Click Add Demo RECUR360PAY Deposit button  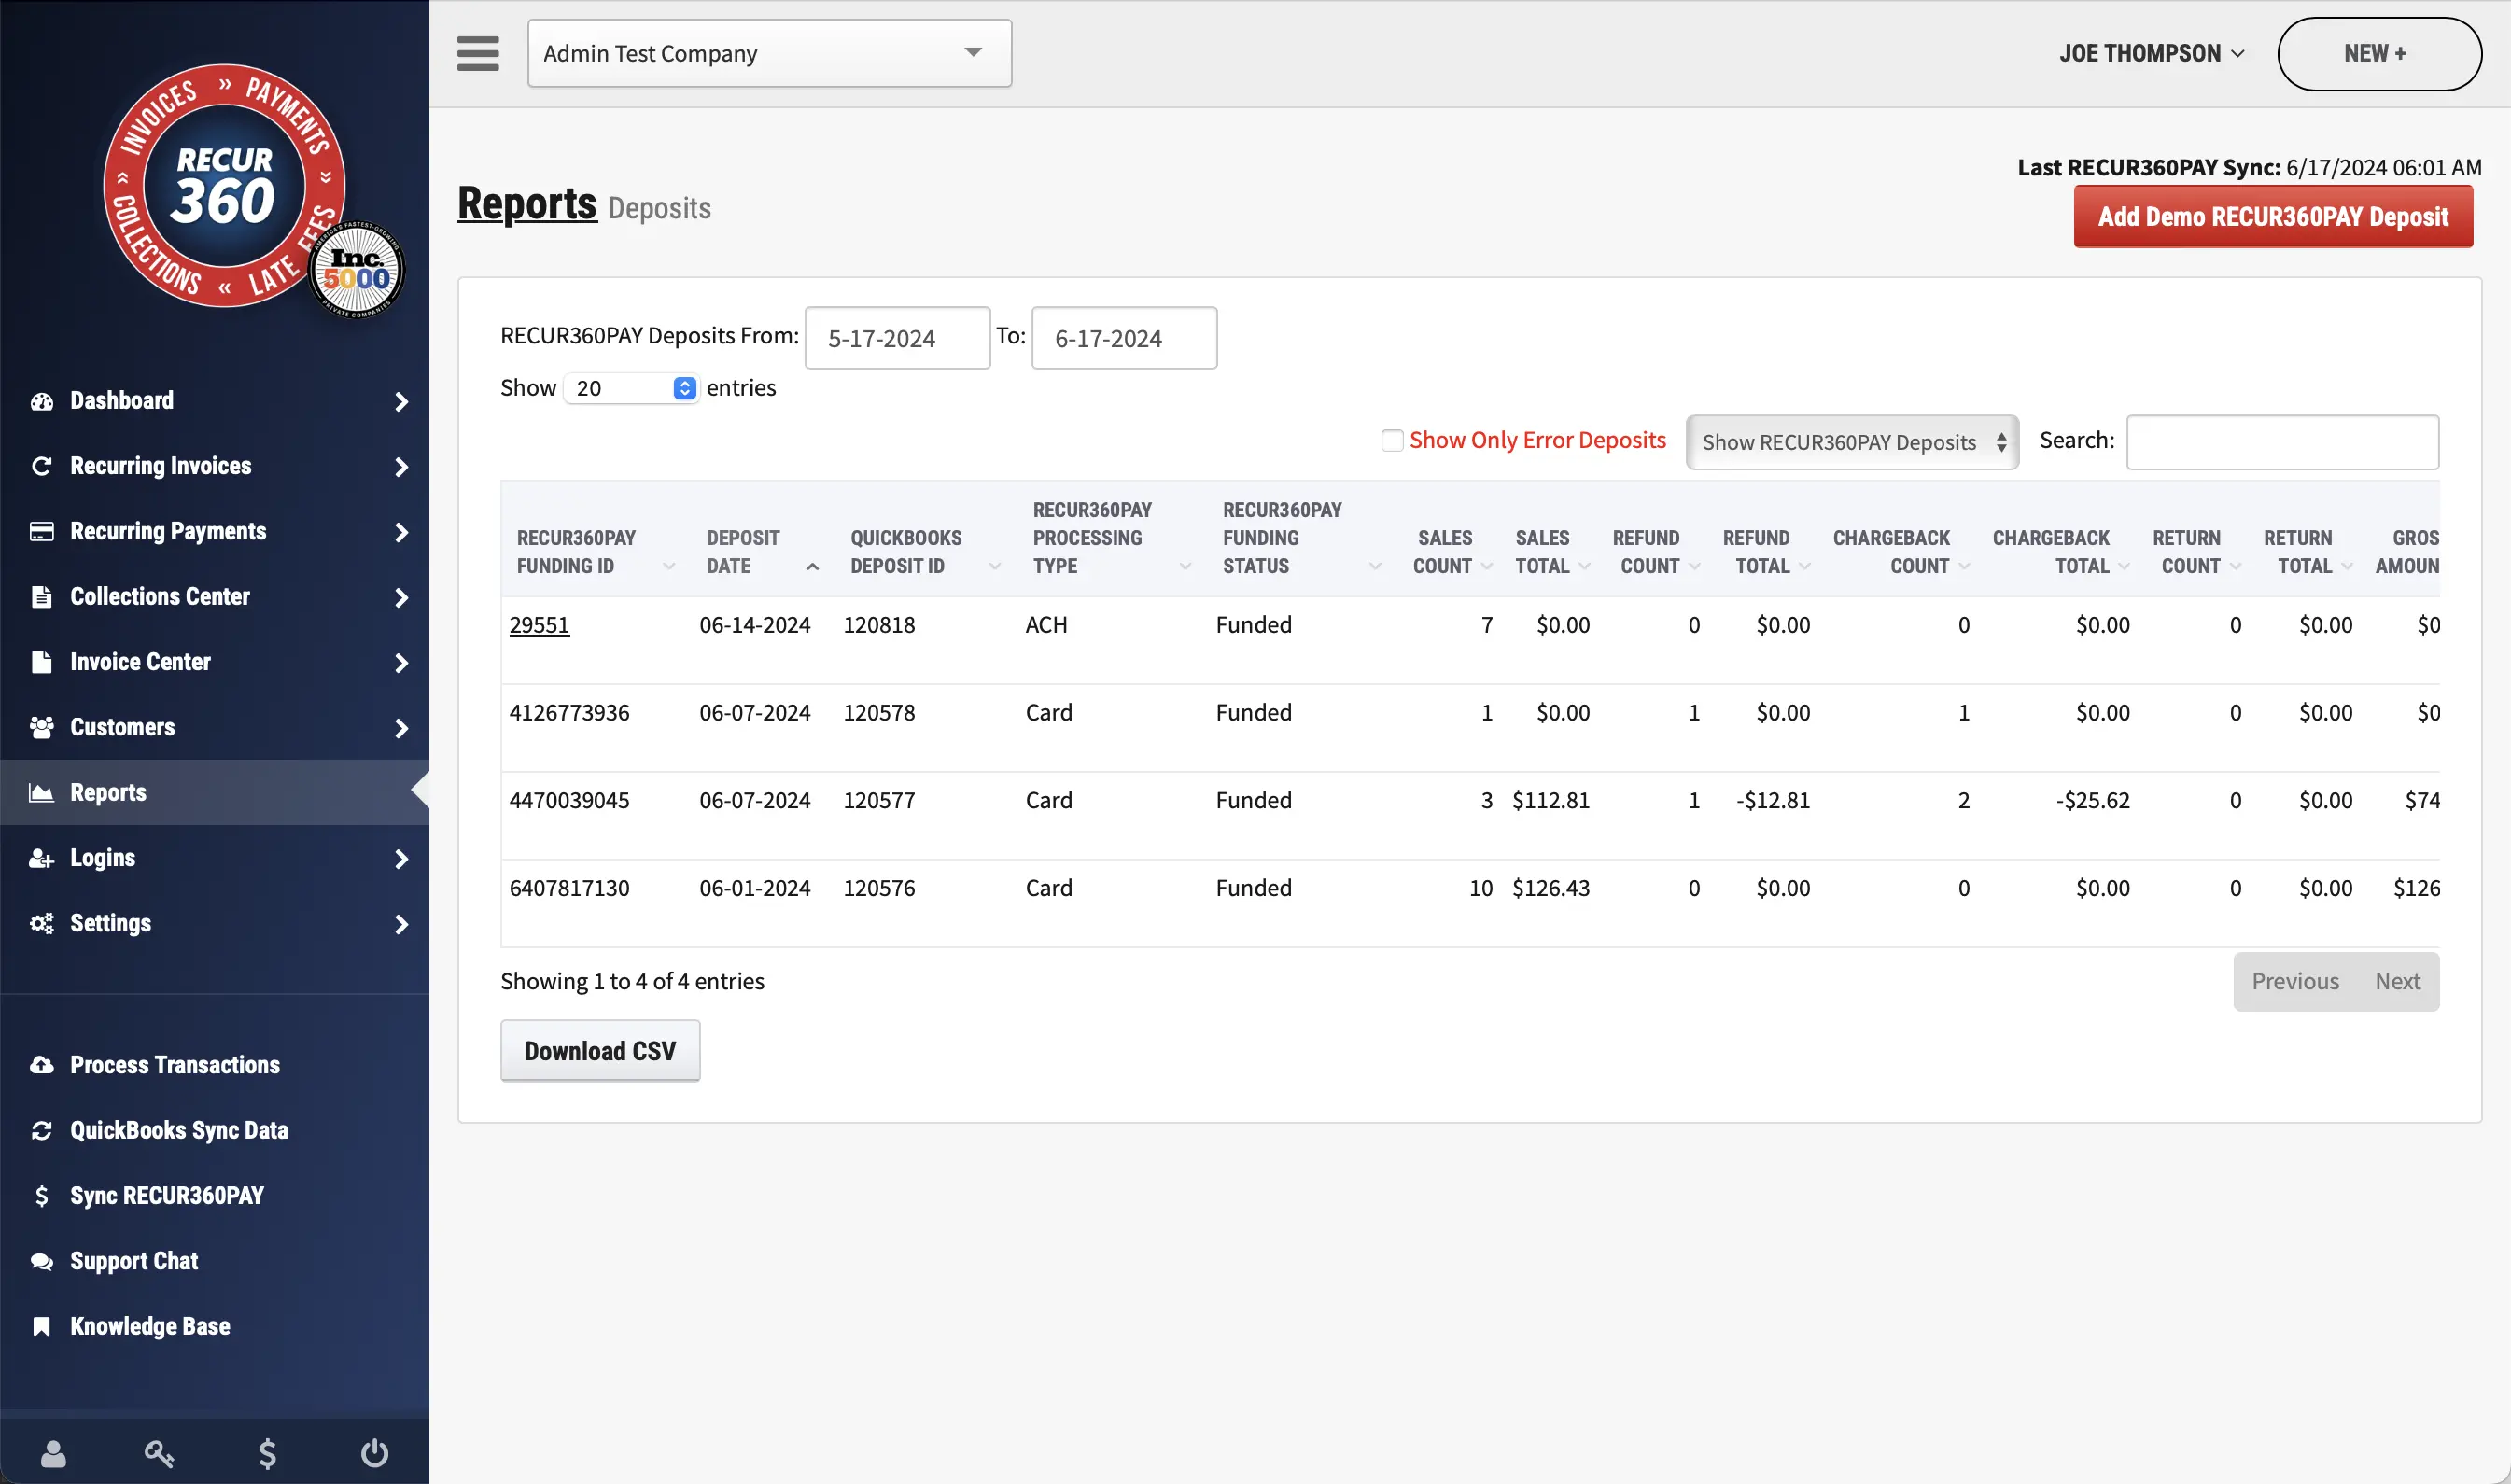pyautogui.click(x=2273, y=217)
